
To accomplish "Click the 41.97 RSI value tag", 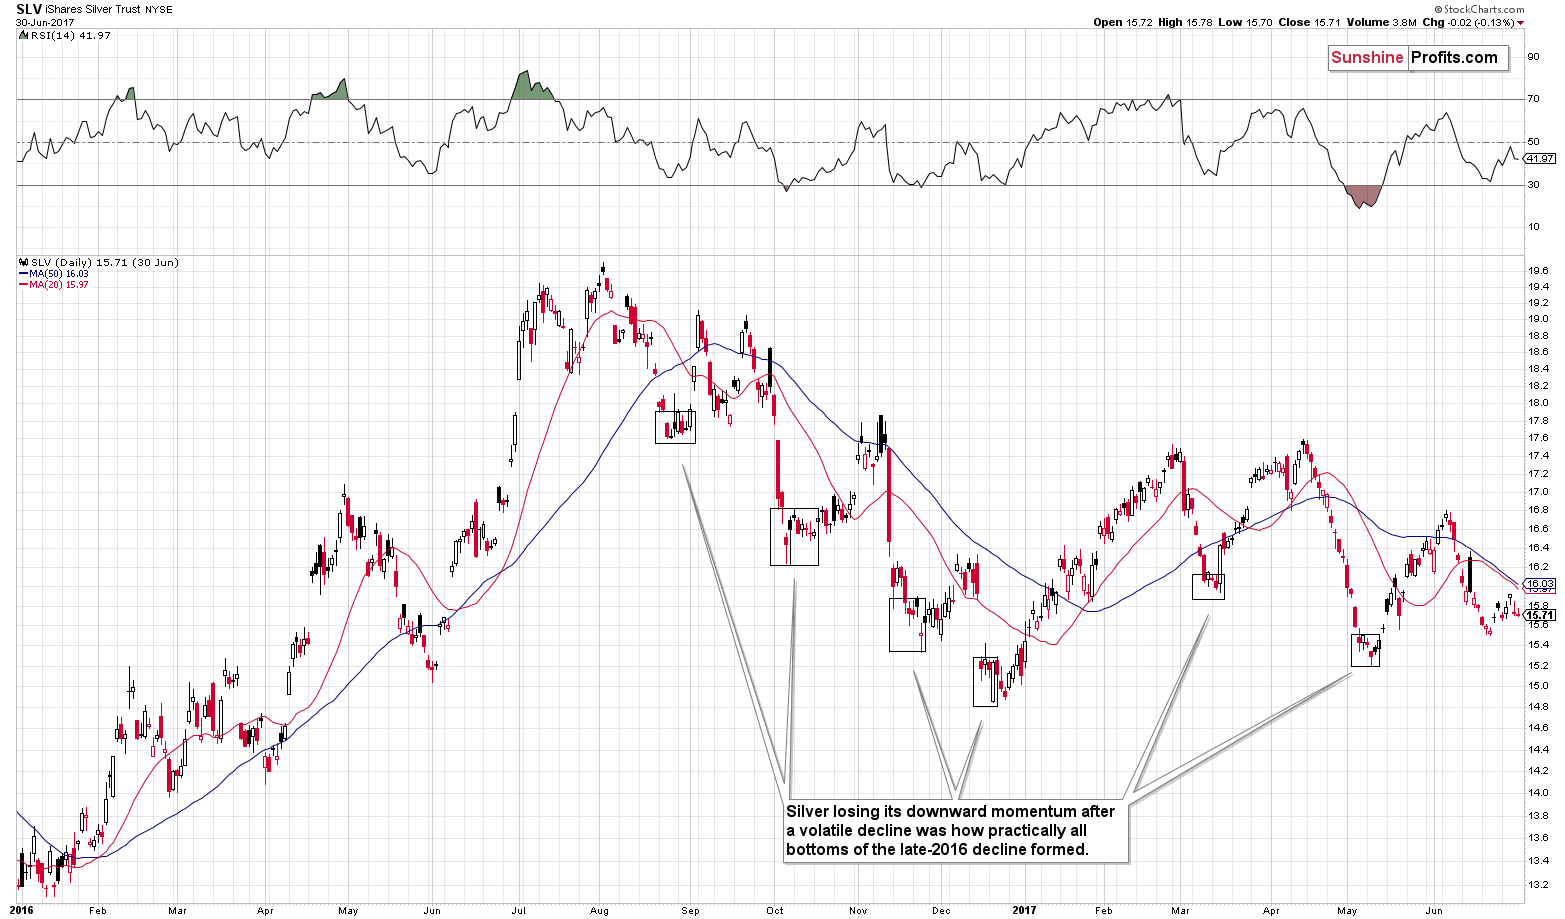I will tap(1538, 158).
